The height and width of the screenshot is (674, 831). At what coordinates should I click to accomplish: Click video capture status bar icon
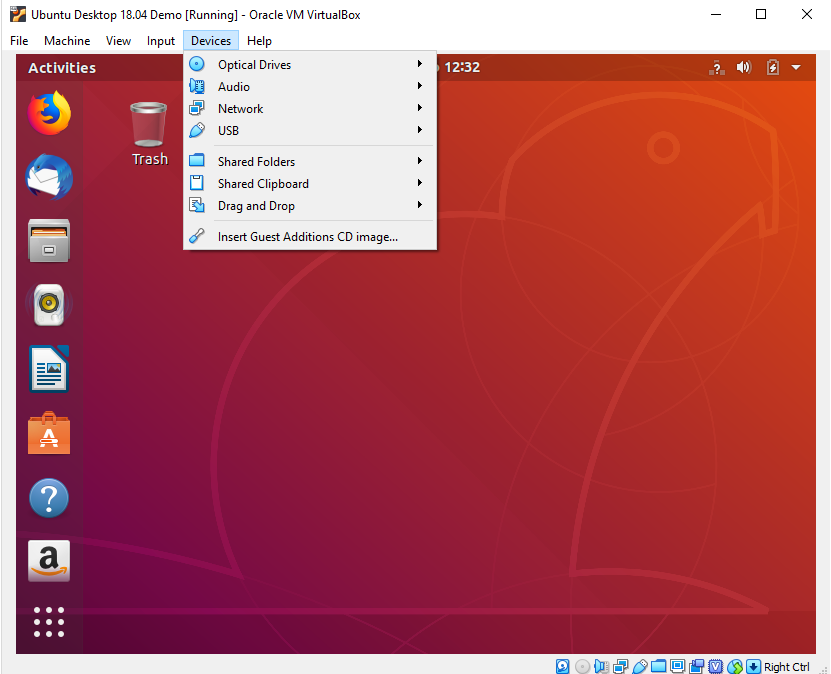coord(696,666)
